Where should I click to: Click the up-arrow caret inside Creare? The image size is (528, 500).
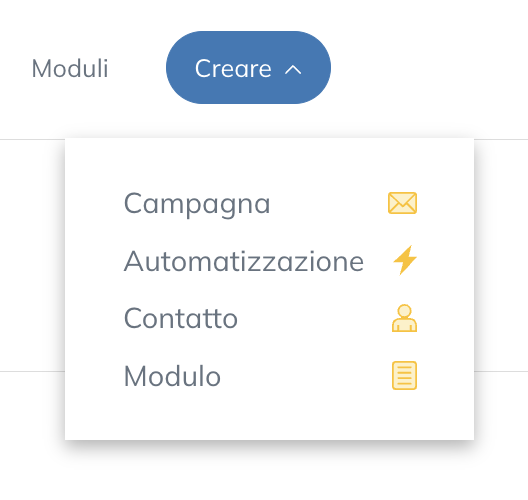point(293,69)
